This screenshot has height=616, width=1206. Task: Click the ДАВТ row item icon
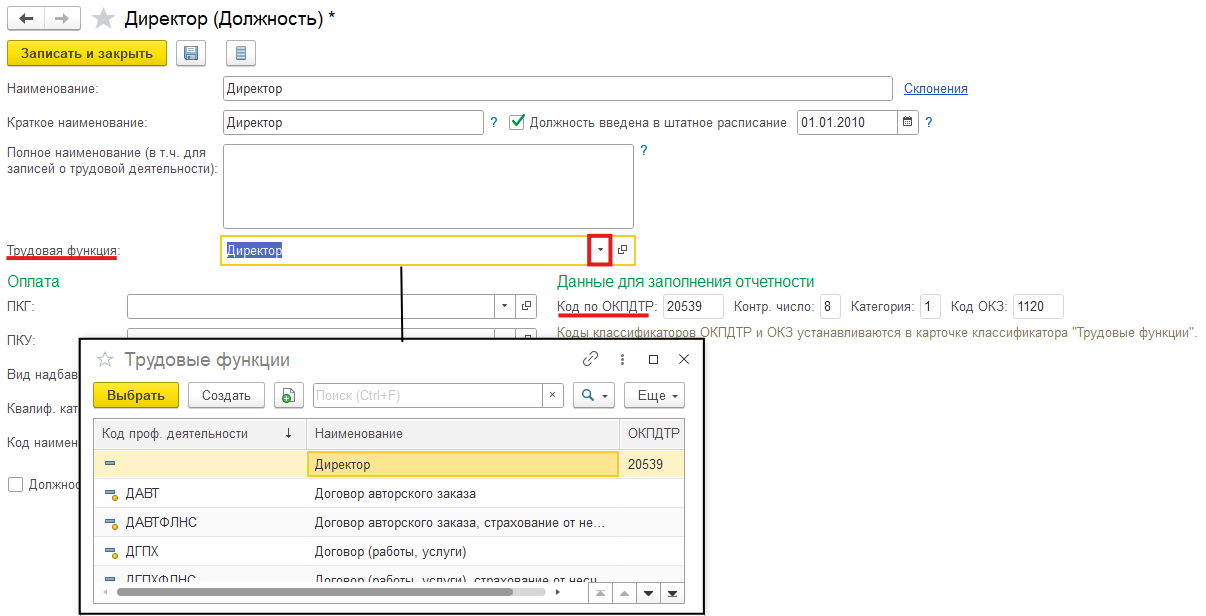[x=110, y=493]
